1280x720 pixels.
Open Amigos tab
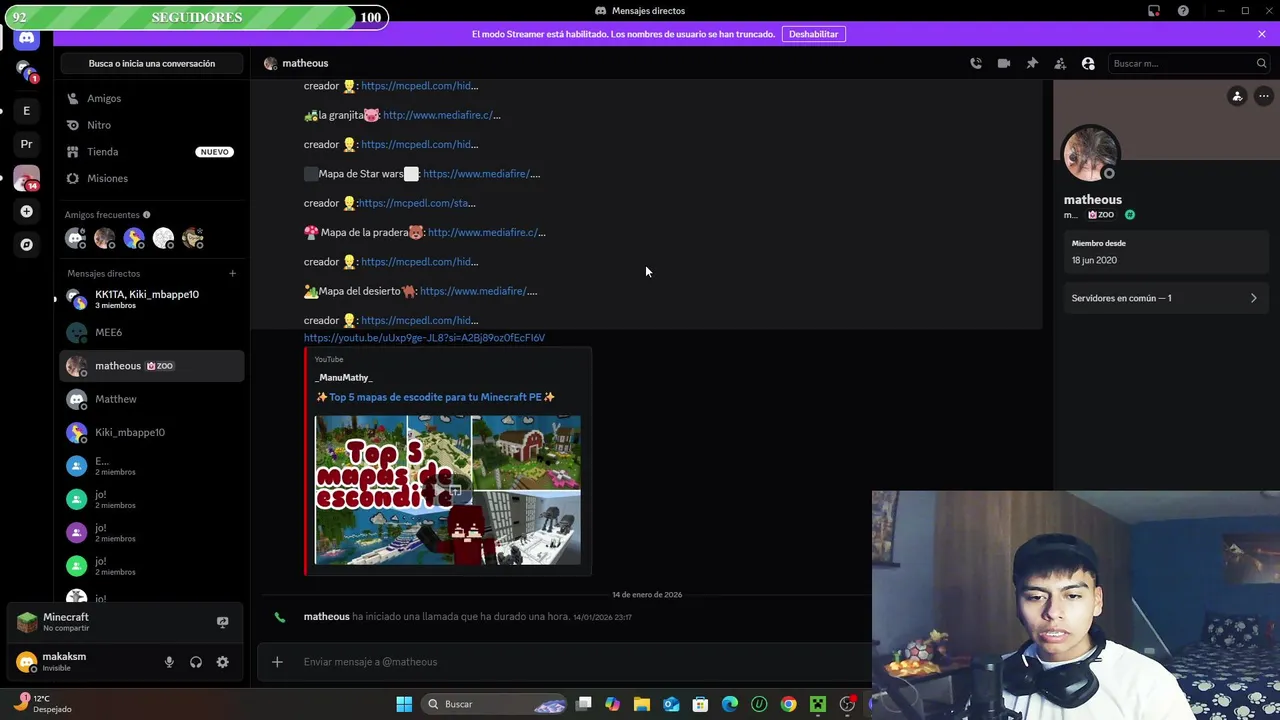(x=152, y=98)
